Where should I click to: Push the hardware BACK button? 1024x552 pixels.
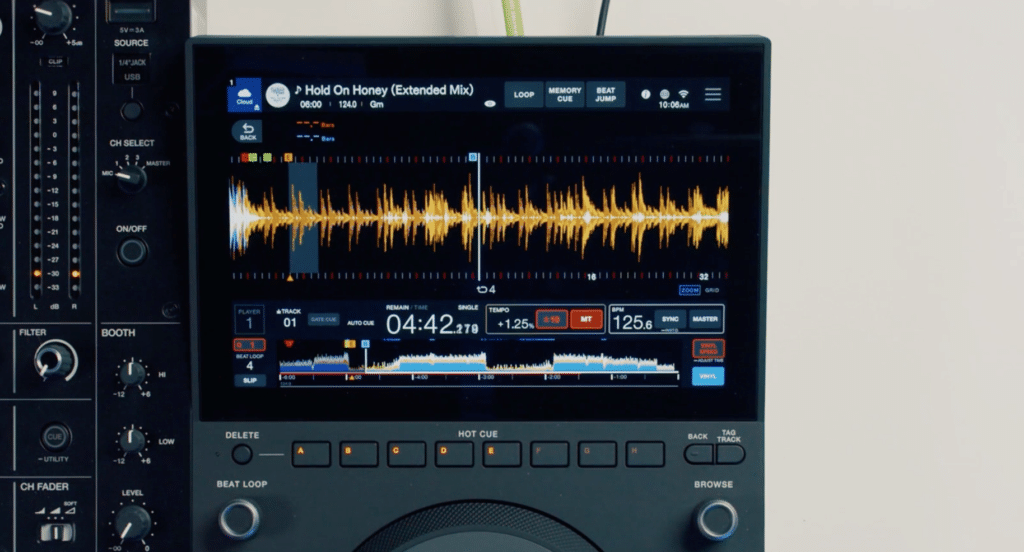[699, 454]
